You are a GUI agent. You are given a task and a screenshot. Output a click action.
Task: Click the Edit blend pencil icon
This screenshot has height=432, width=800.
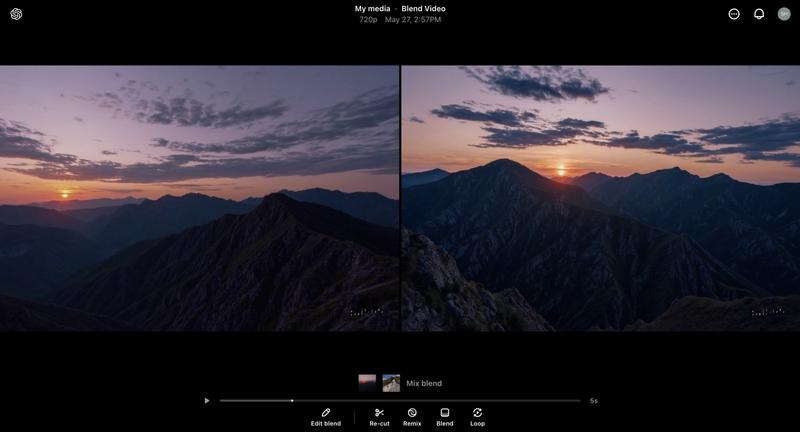pos(326,412)
